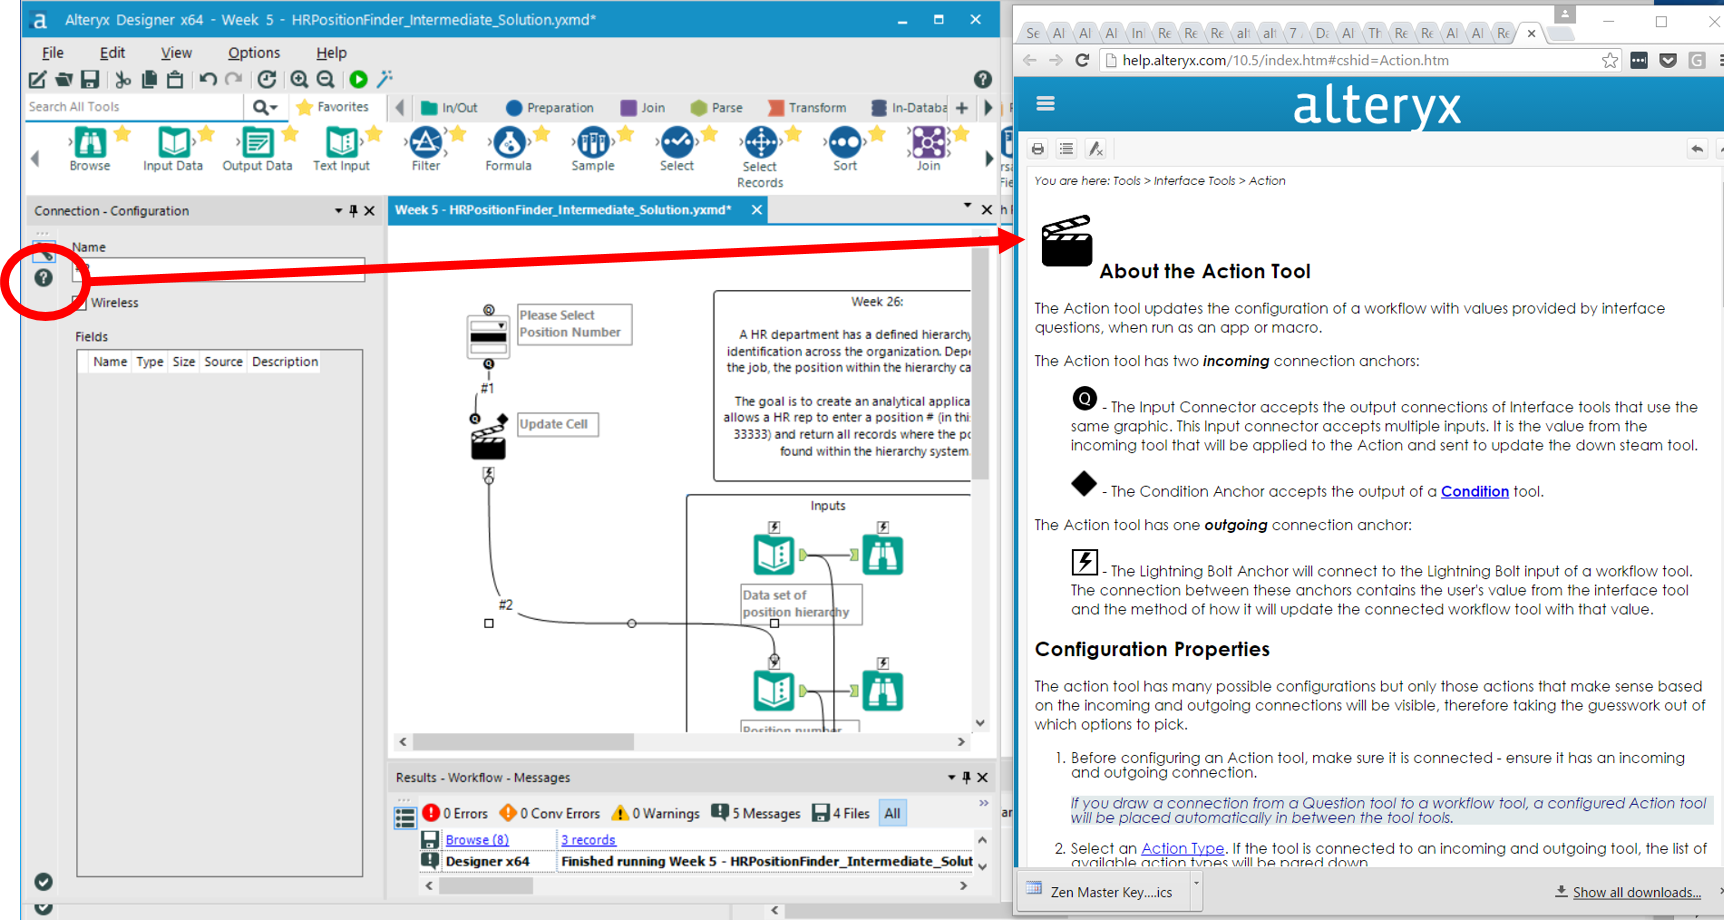Image resolution: width=1724 pixels, height=920 pixels.
Task: Choose the Select tool in the palette
Action: coord(677,150)
